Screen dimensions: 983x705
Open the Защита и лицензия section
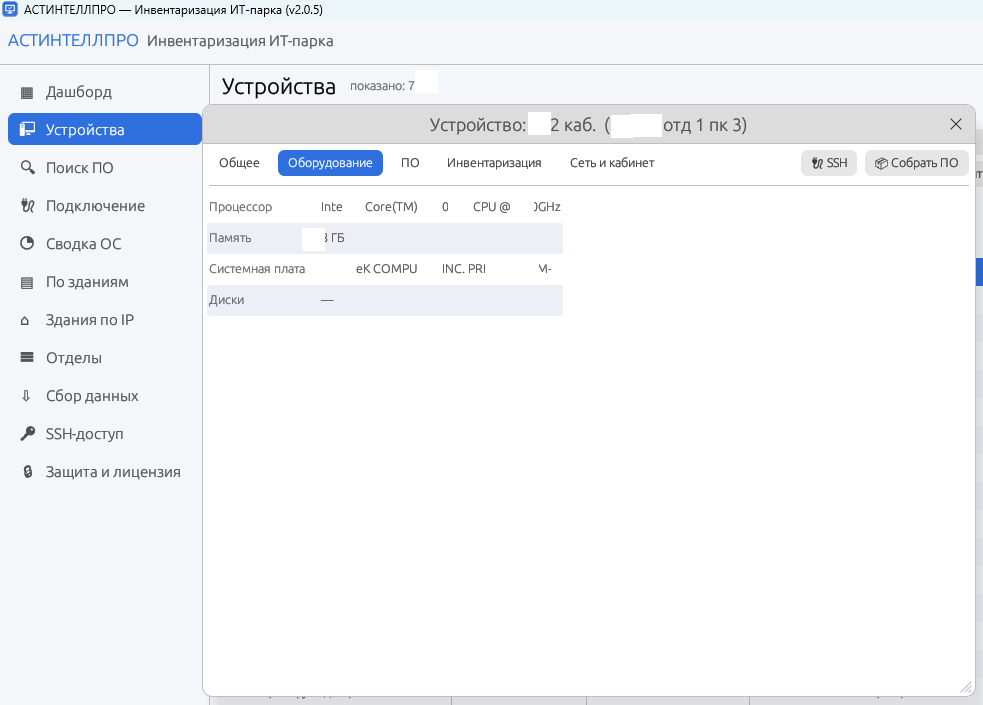(x=105, y=471)
